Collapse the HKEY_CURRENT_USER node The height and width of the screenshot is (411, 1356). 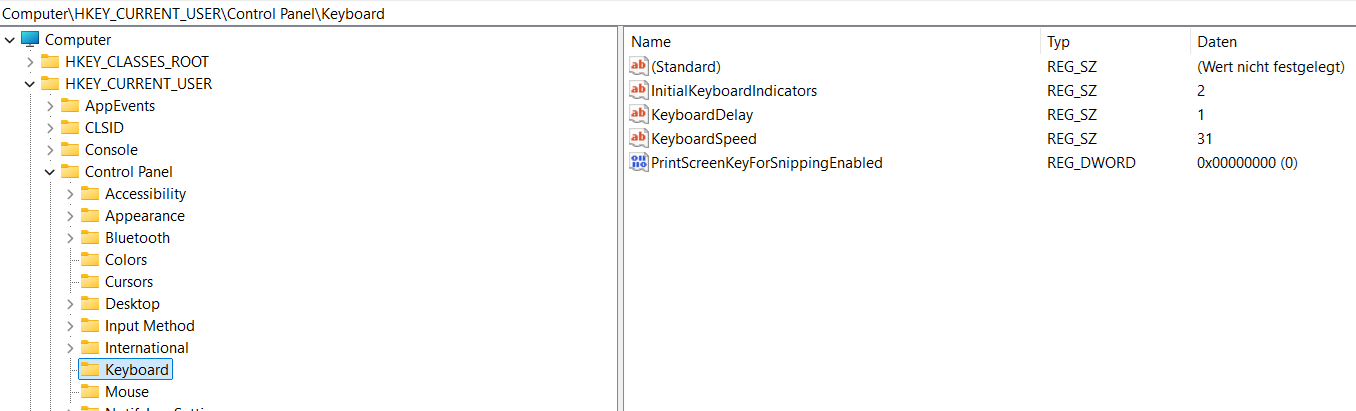(x=30, y=84)
